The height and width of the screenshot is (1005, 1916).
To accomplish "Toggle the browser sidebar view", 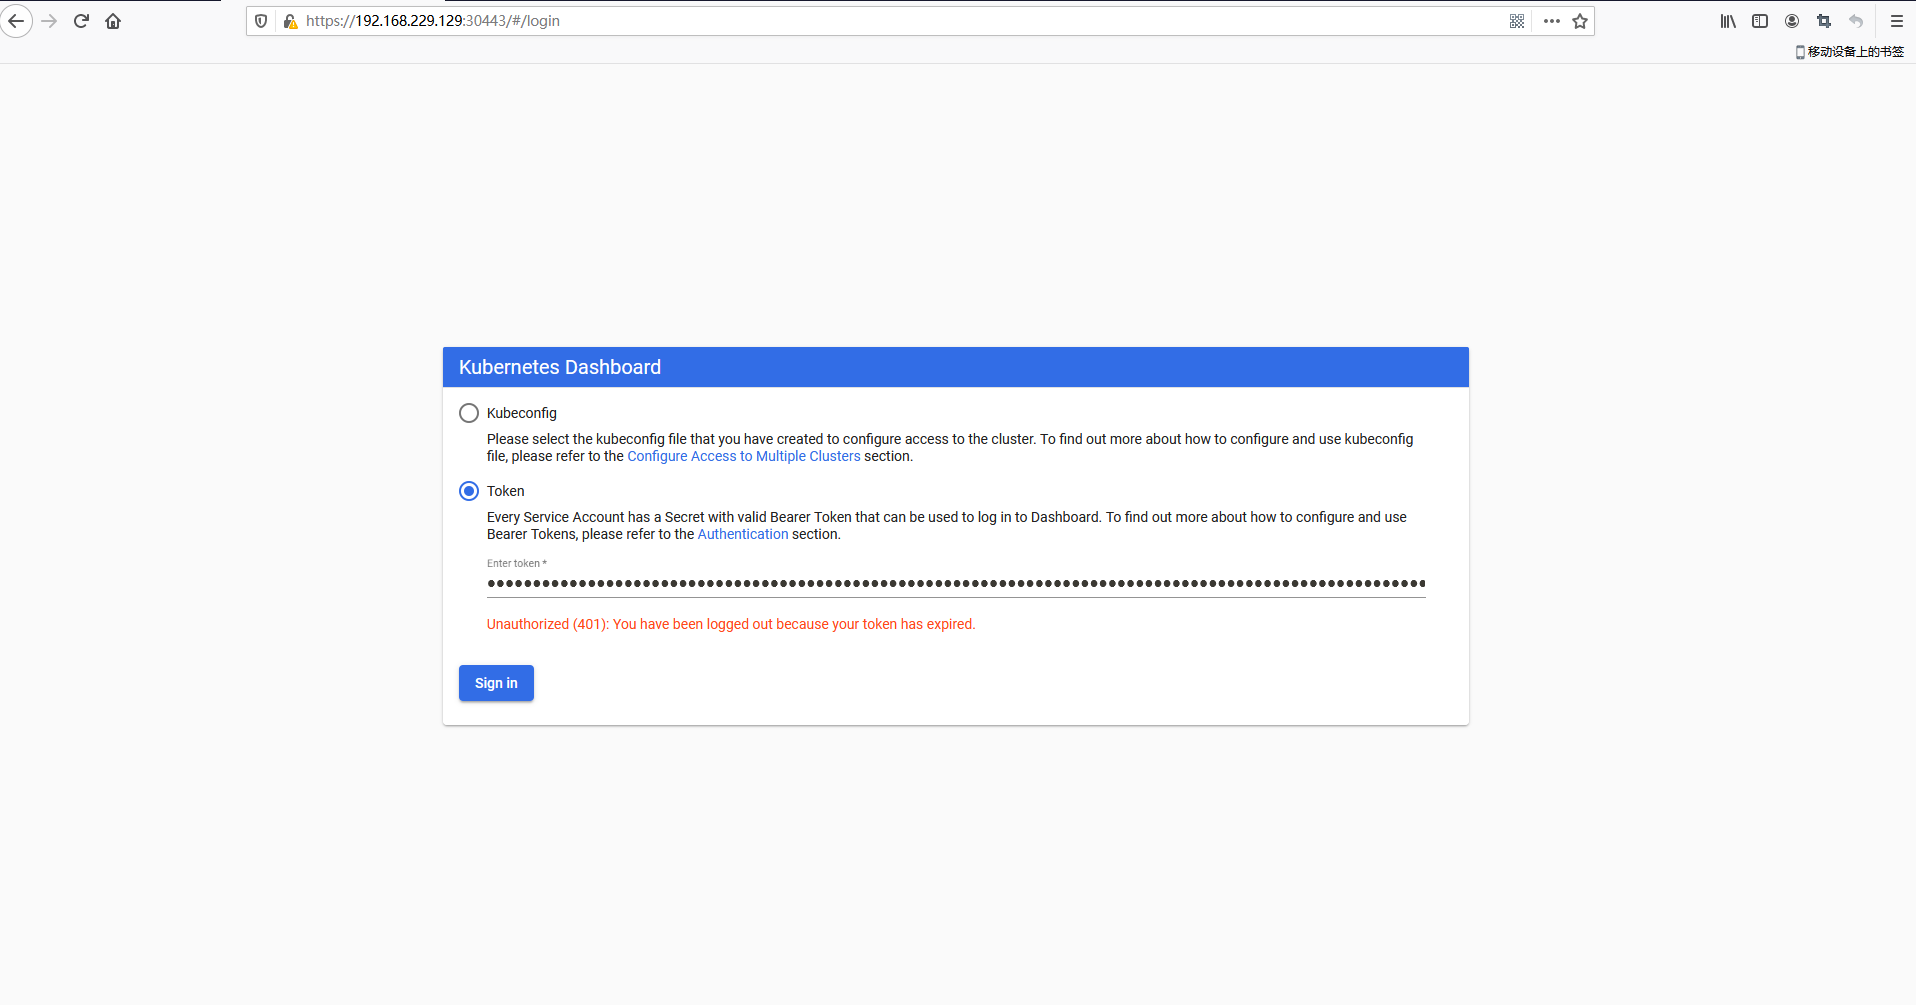I will point(1760,21).
